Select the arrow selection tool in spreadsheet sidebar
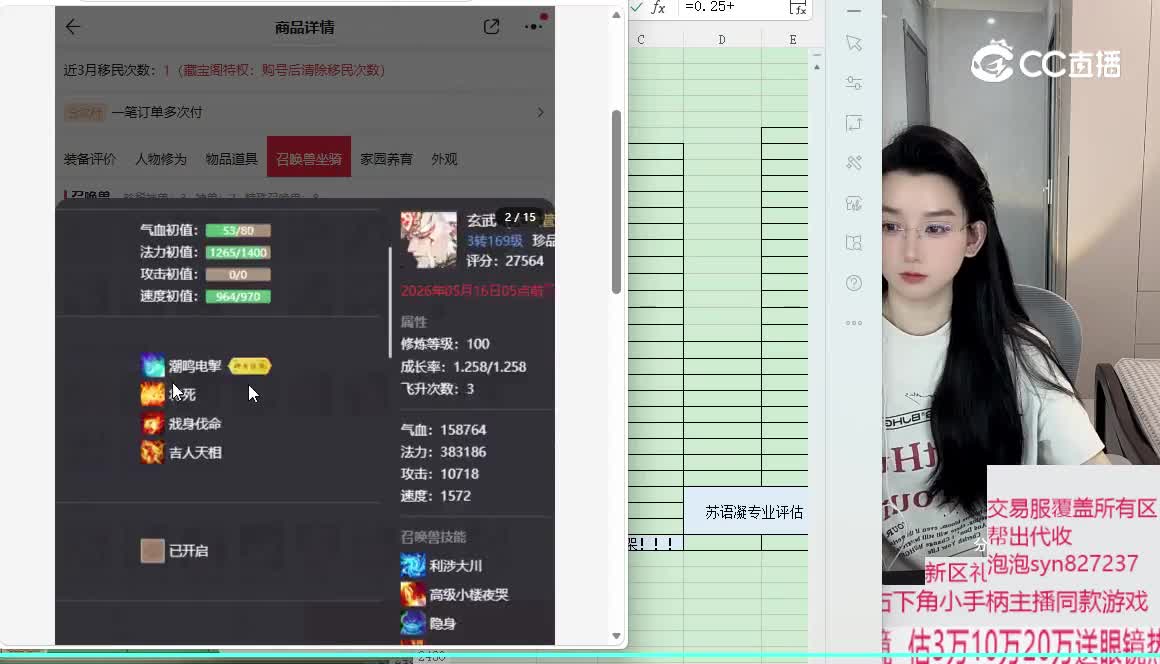Screen dimensions: 1160x664 point(854,43)
